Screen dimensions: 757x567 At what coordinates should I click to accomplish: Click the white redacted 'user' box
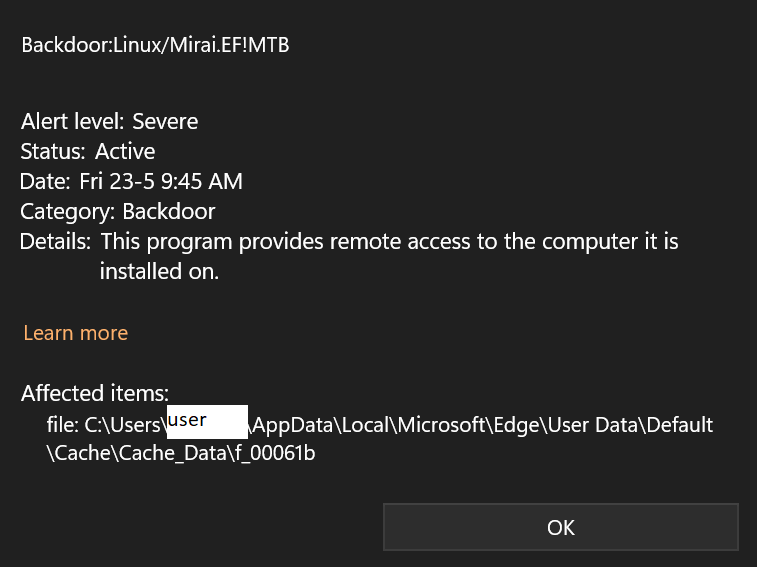(207, 421)
